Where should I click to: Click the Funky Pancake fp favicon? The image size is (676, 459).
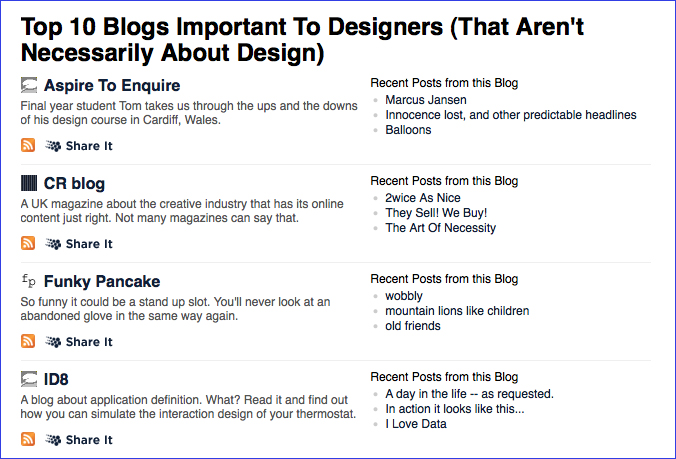28,281
